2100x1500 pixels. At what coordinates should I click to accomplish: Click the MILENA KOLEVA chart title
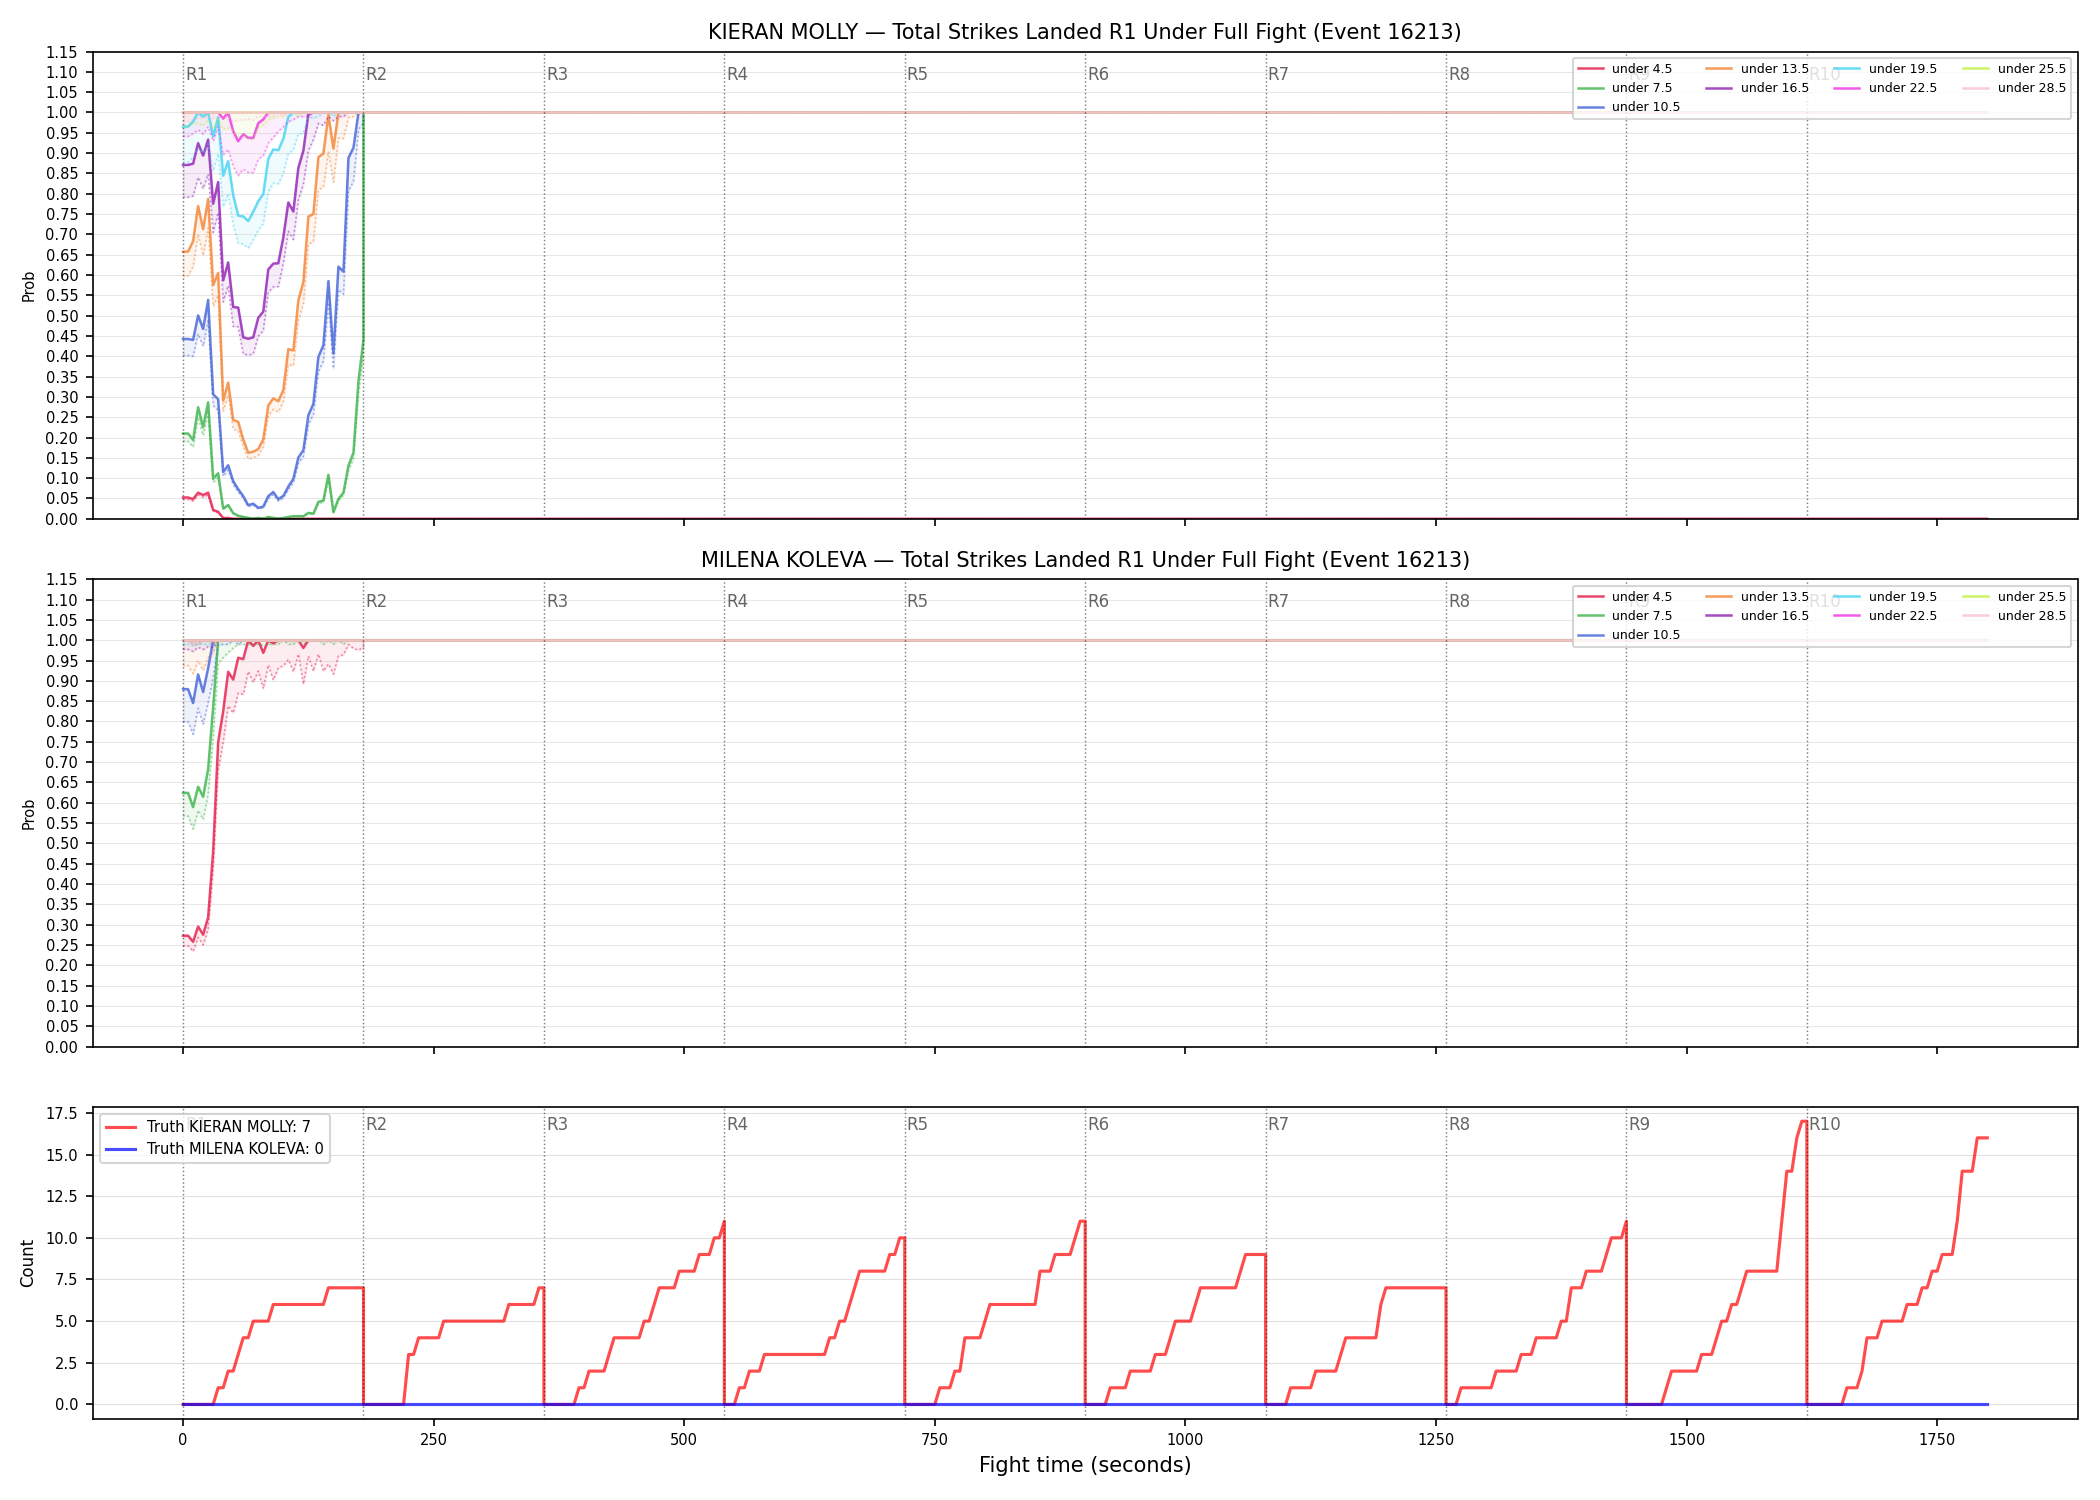pos(1085,560)
